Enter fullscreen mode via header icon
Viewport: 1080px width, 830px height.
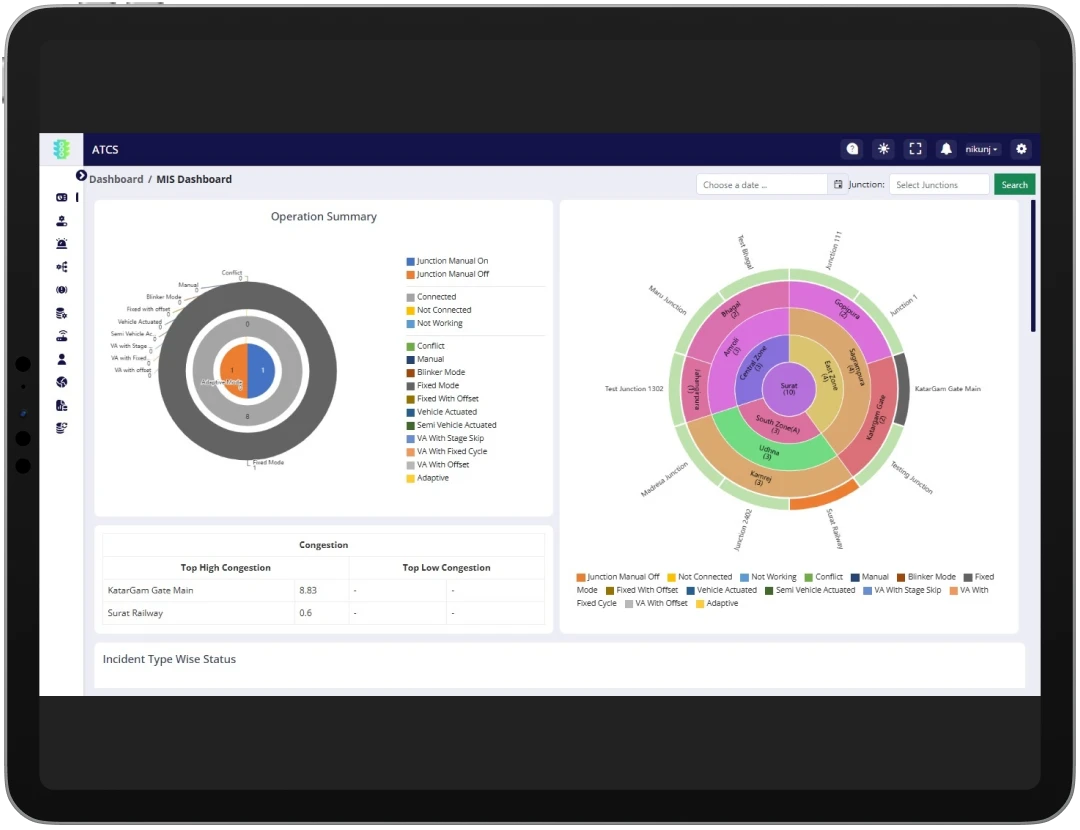pyautogui.click(x=915, y=149)
